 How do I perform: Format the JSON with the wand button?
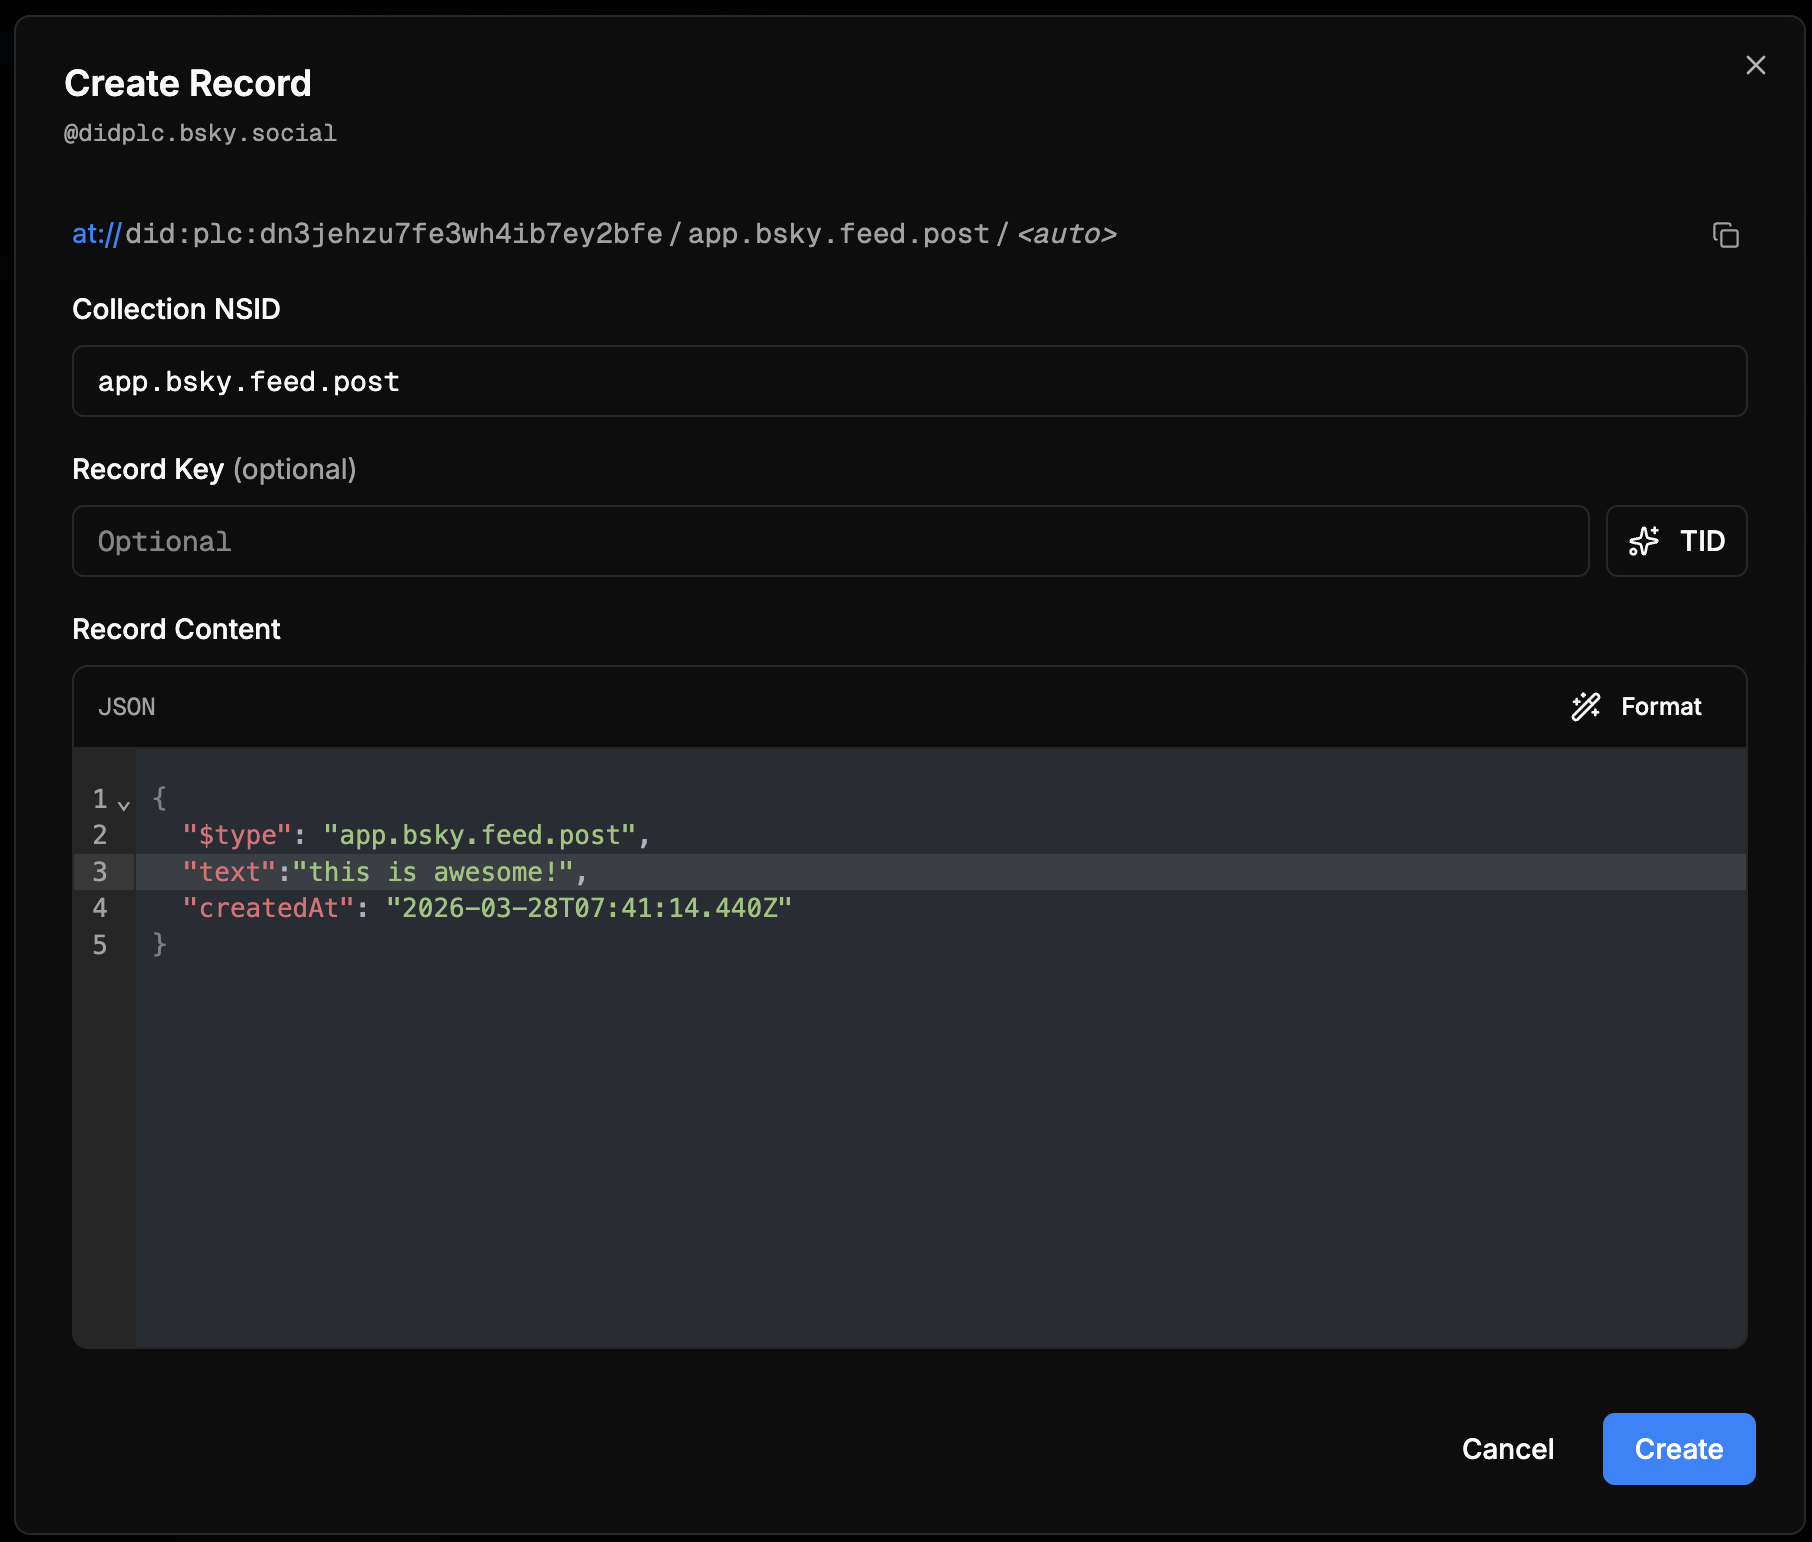coord(1636,707)
